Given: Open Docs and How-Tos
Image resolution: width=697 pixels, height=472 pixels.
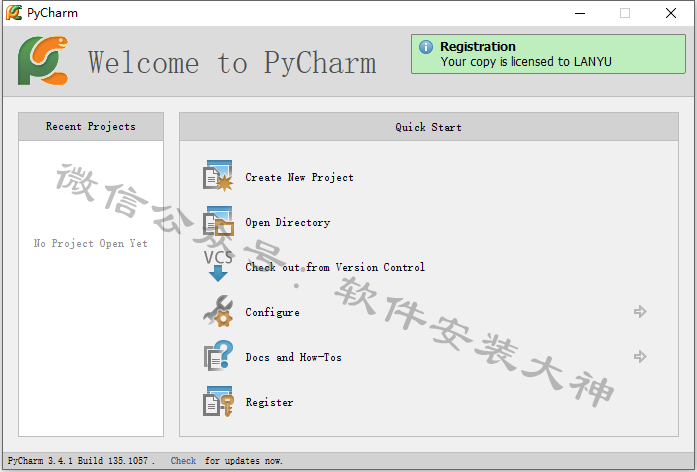Looking at the screenshot, I should click(x=293, y=357).
